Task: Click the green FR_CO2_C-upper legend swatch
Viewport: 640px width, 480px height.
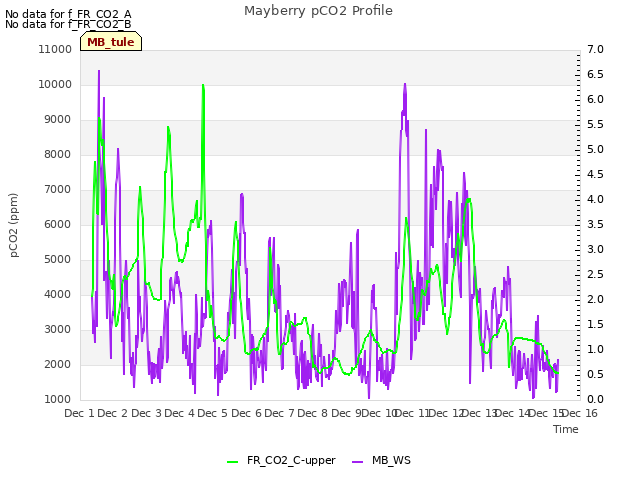Action: click(233, 462)
